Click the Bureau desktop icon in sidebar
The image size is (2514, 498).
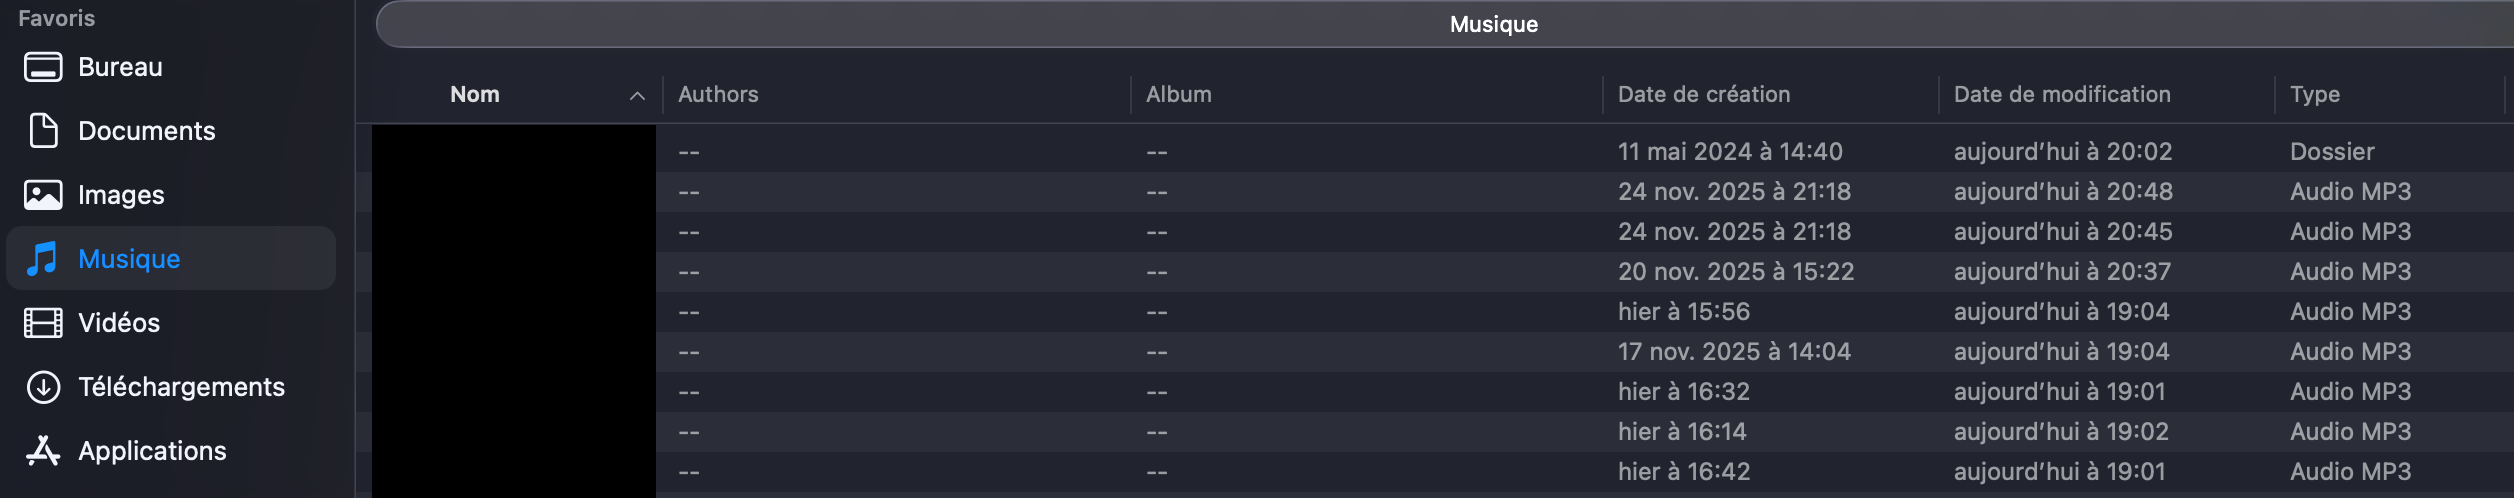pyautogui.click(x=43, y=67)
